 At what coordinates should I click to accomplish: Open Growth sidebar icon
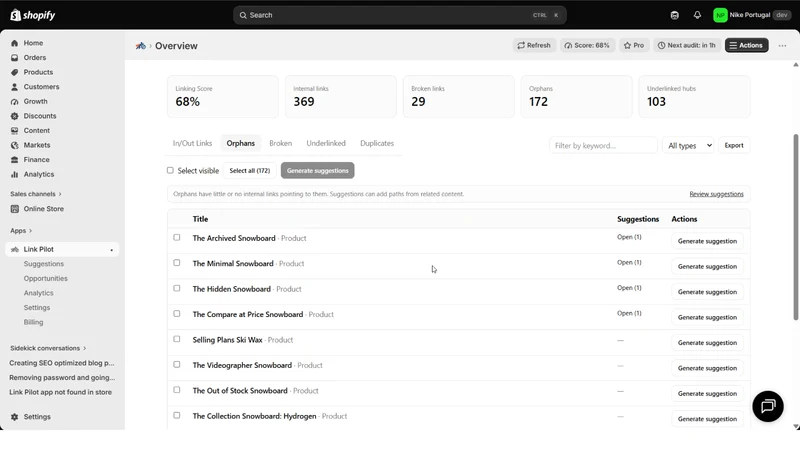point(14,102)
